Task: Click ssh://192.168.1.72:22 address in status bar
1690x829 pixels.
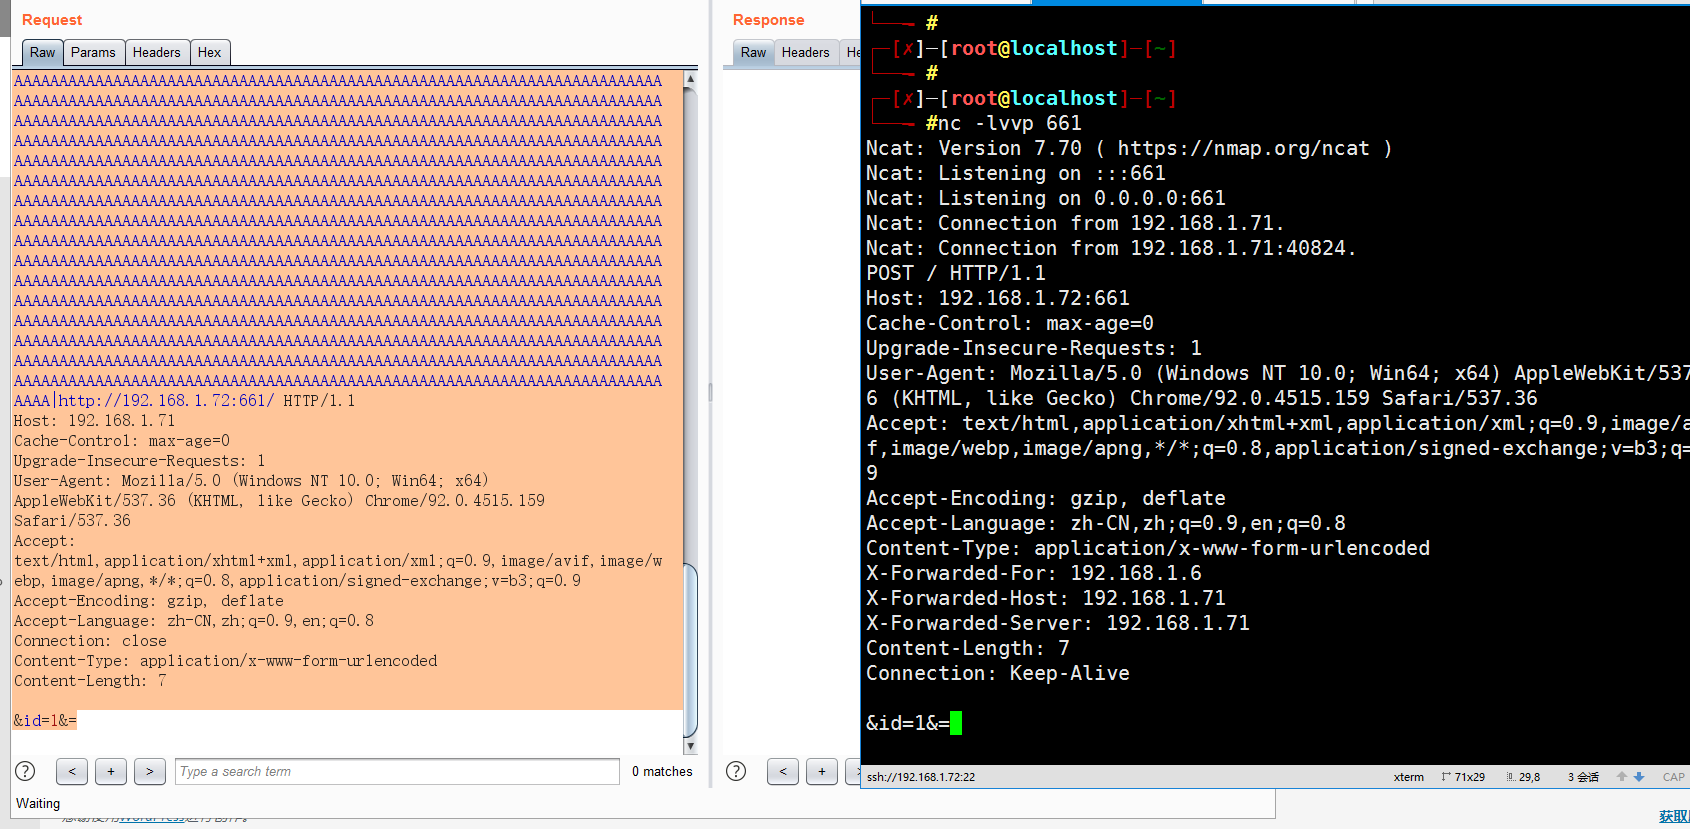Action: coord(921,777)
